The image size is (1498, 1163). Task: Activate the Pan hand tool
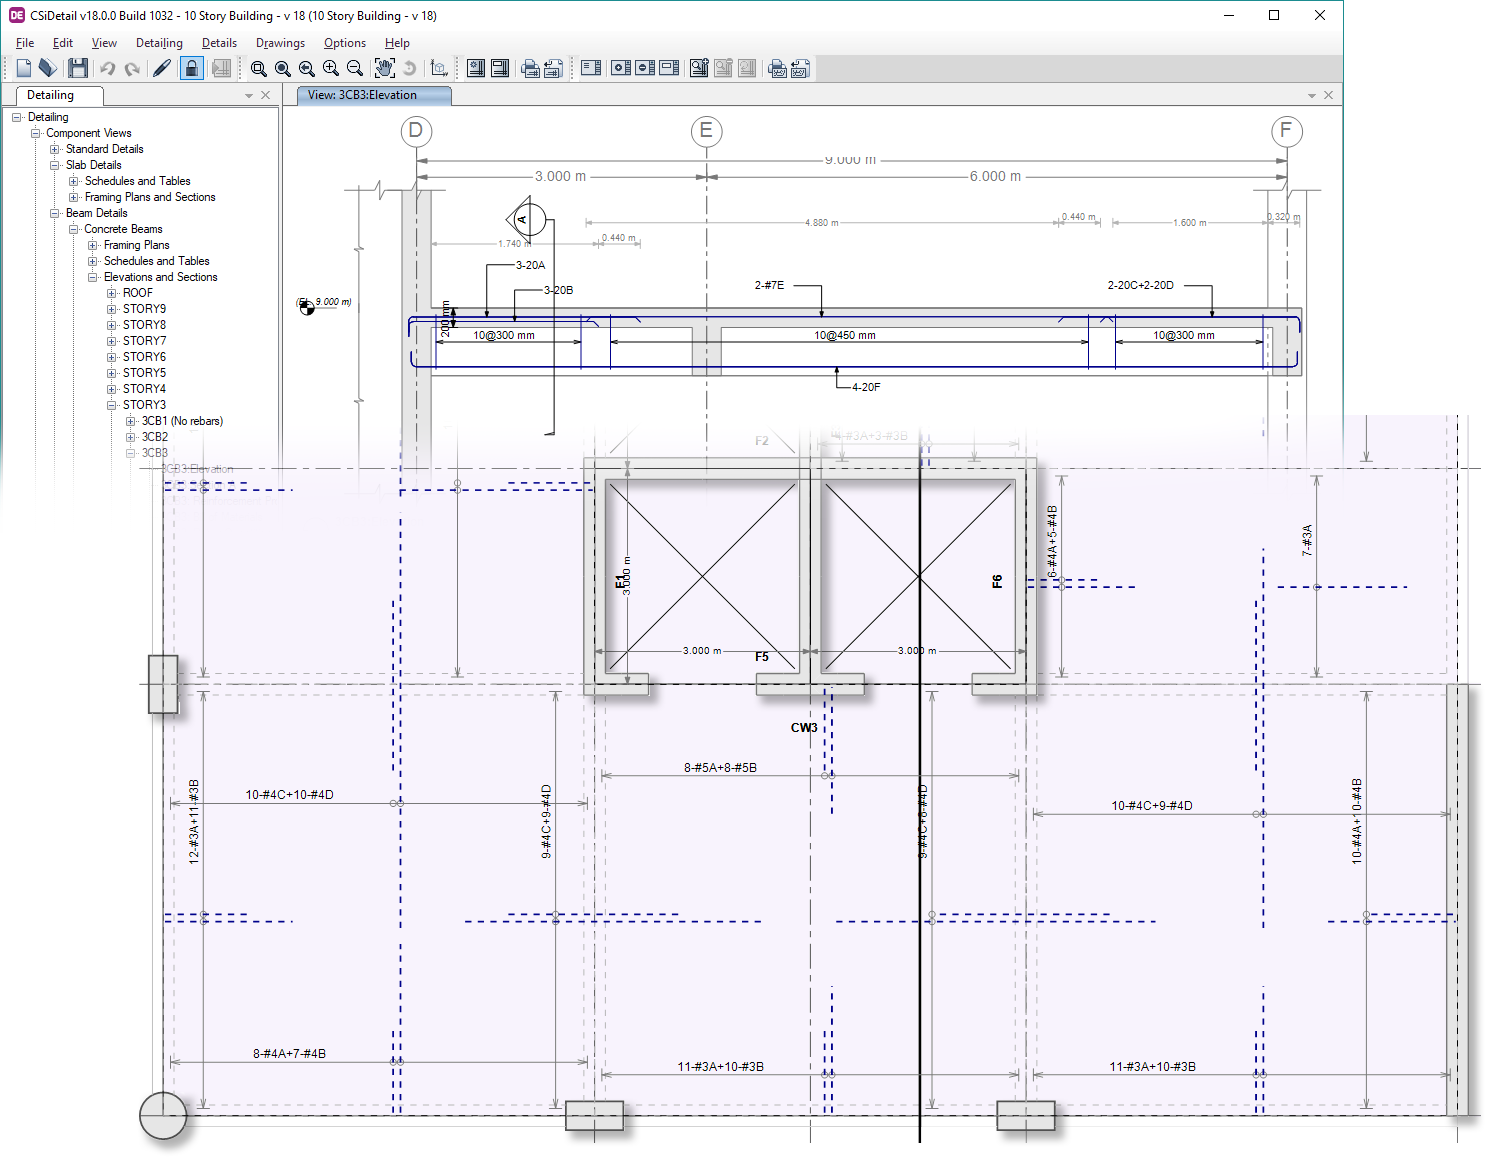tap(384, 68)
